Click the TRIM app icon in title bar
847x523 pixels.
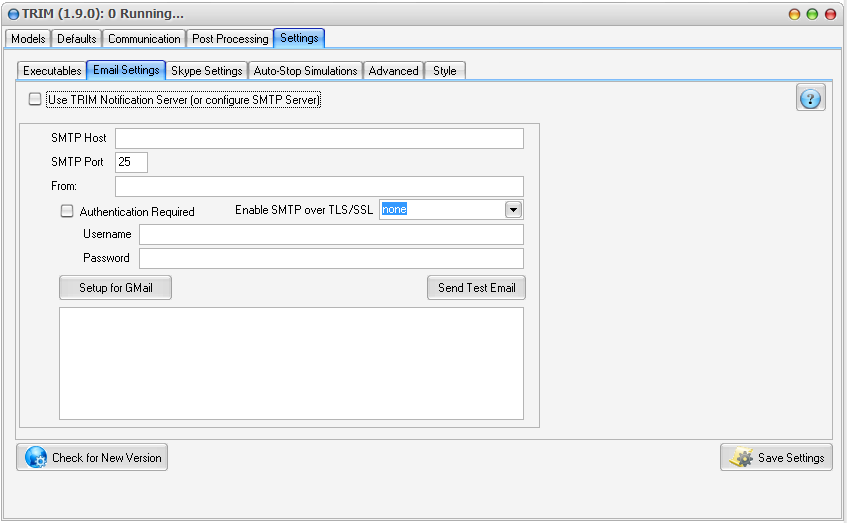pyautogui.click(x=13, y=14)
